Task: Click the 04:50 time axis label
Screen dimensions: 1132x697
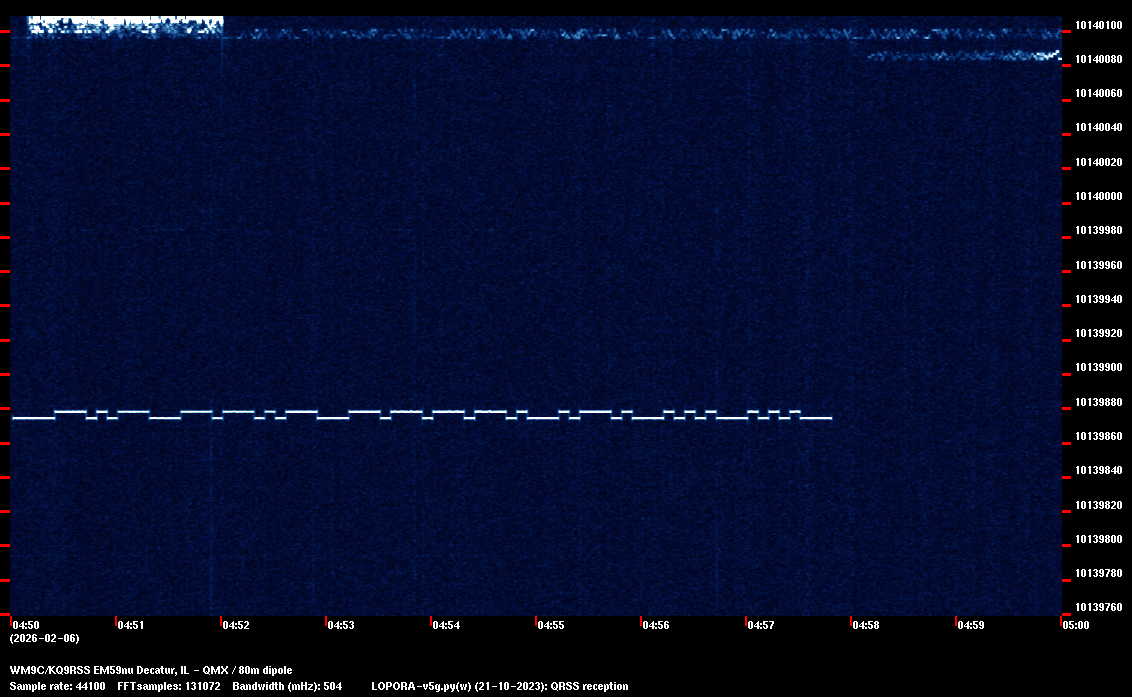Action: pyautogui.click(x=26, y=625)
